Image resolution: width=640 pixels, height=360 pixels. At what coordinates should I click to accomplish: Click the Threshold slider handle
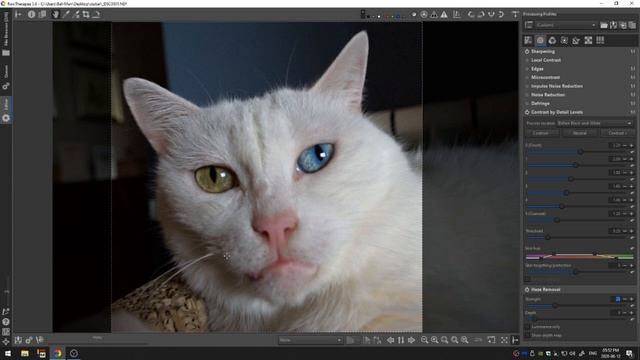548,237
